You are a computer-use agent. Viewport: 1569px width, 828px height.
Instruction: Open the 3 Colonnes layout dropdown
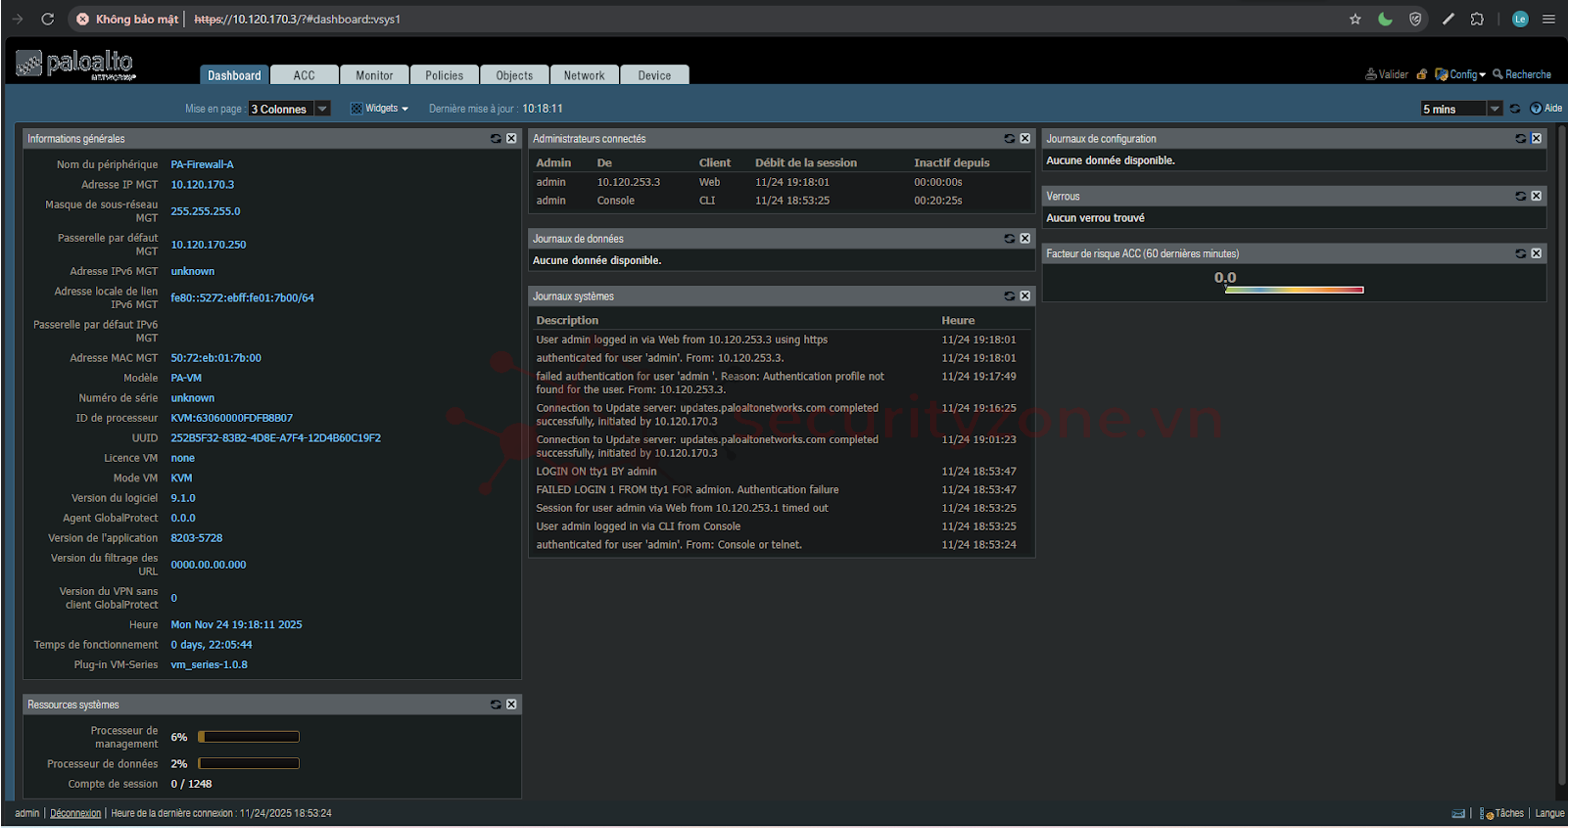322,109
